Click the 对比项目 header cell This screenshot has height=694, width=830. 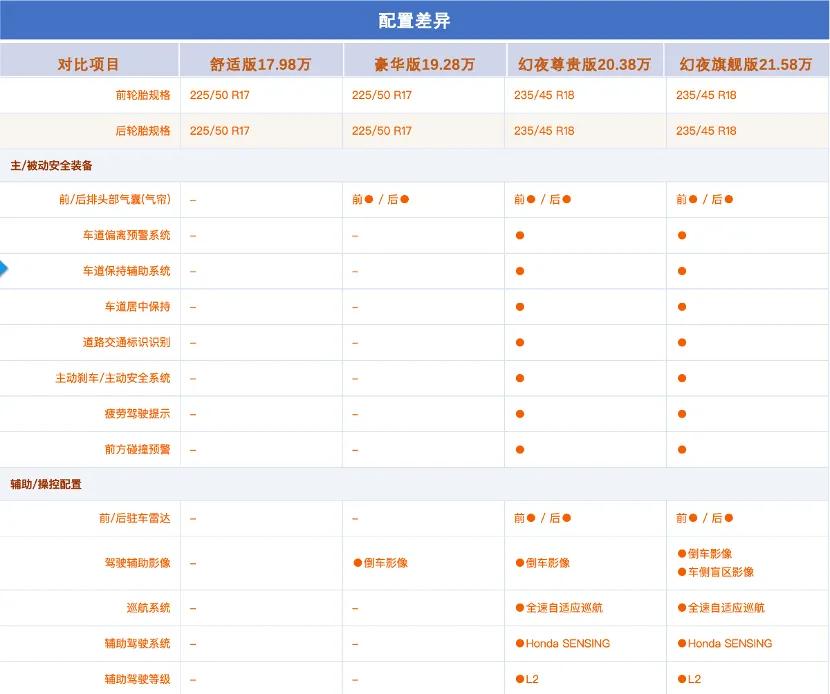click(89, 61)
